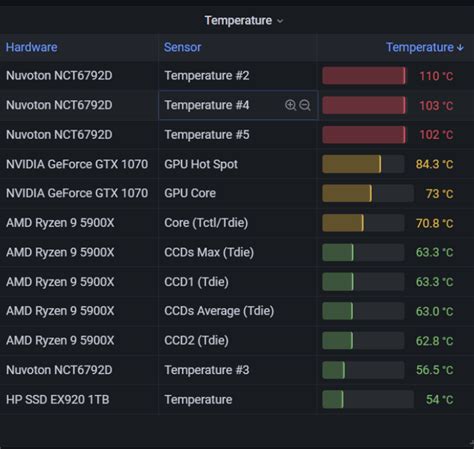Open the Temperature panel title dropdown chevron
This screenshot has width=474, height=449.
coord(280,21)
